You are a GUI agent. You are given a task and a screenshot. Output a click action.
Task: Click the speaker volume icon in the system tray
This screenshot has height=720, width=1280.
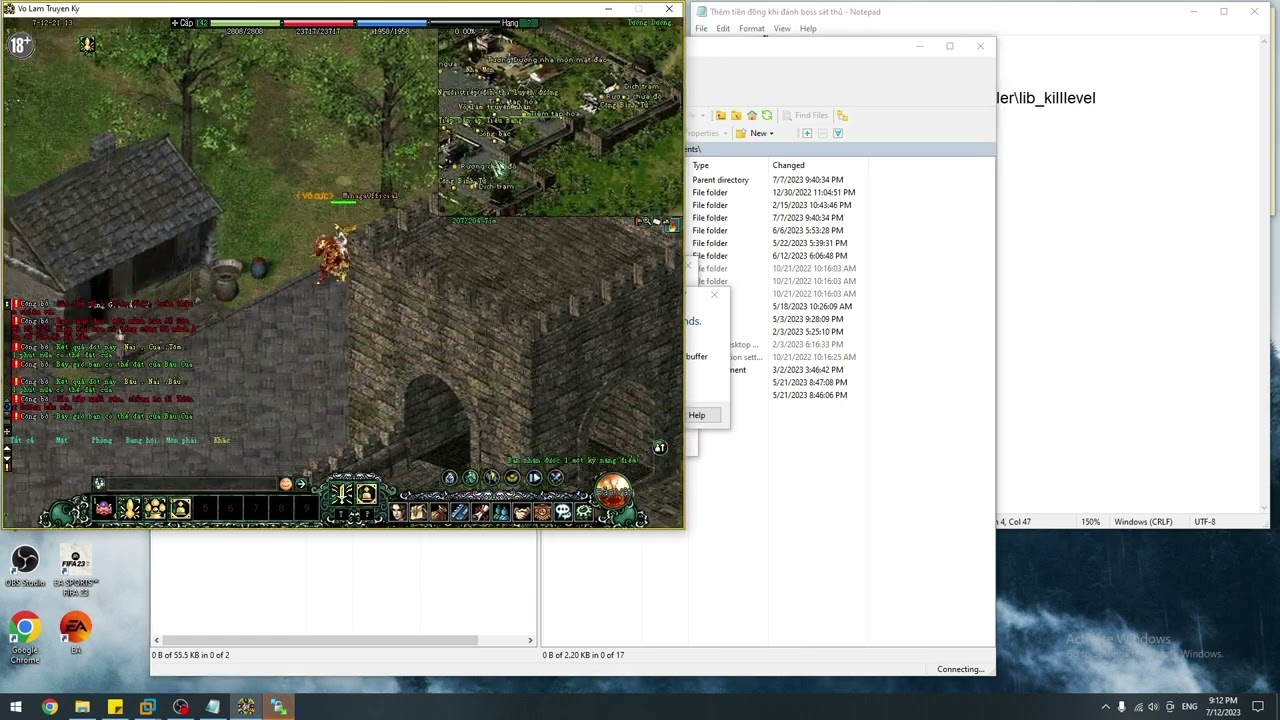pos(1154,707)
